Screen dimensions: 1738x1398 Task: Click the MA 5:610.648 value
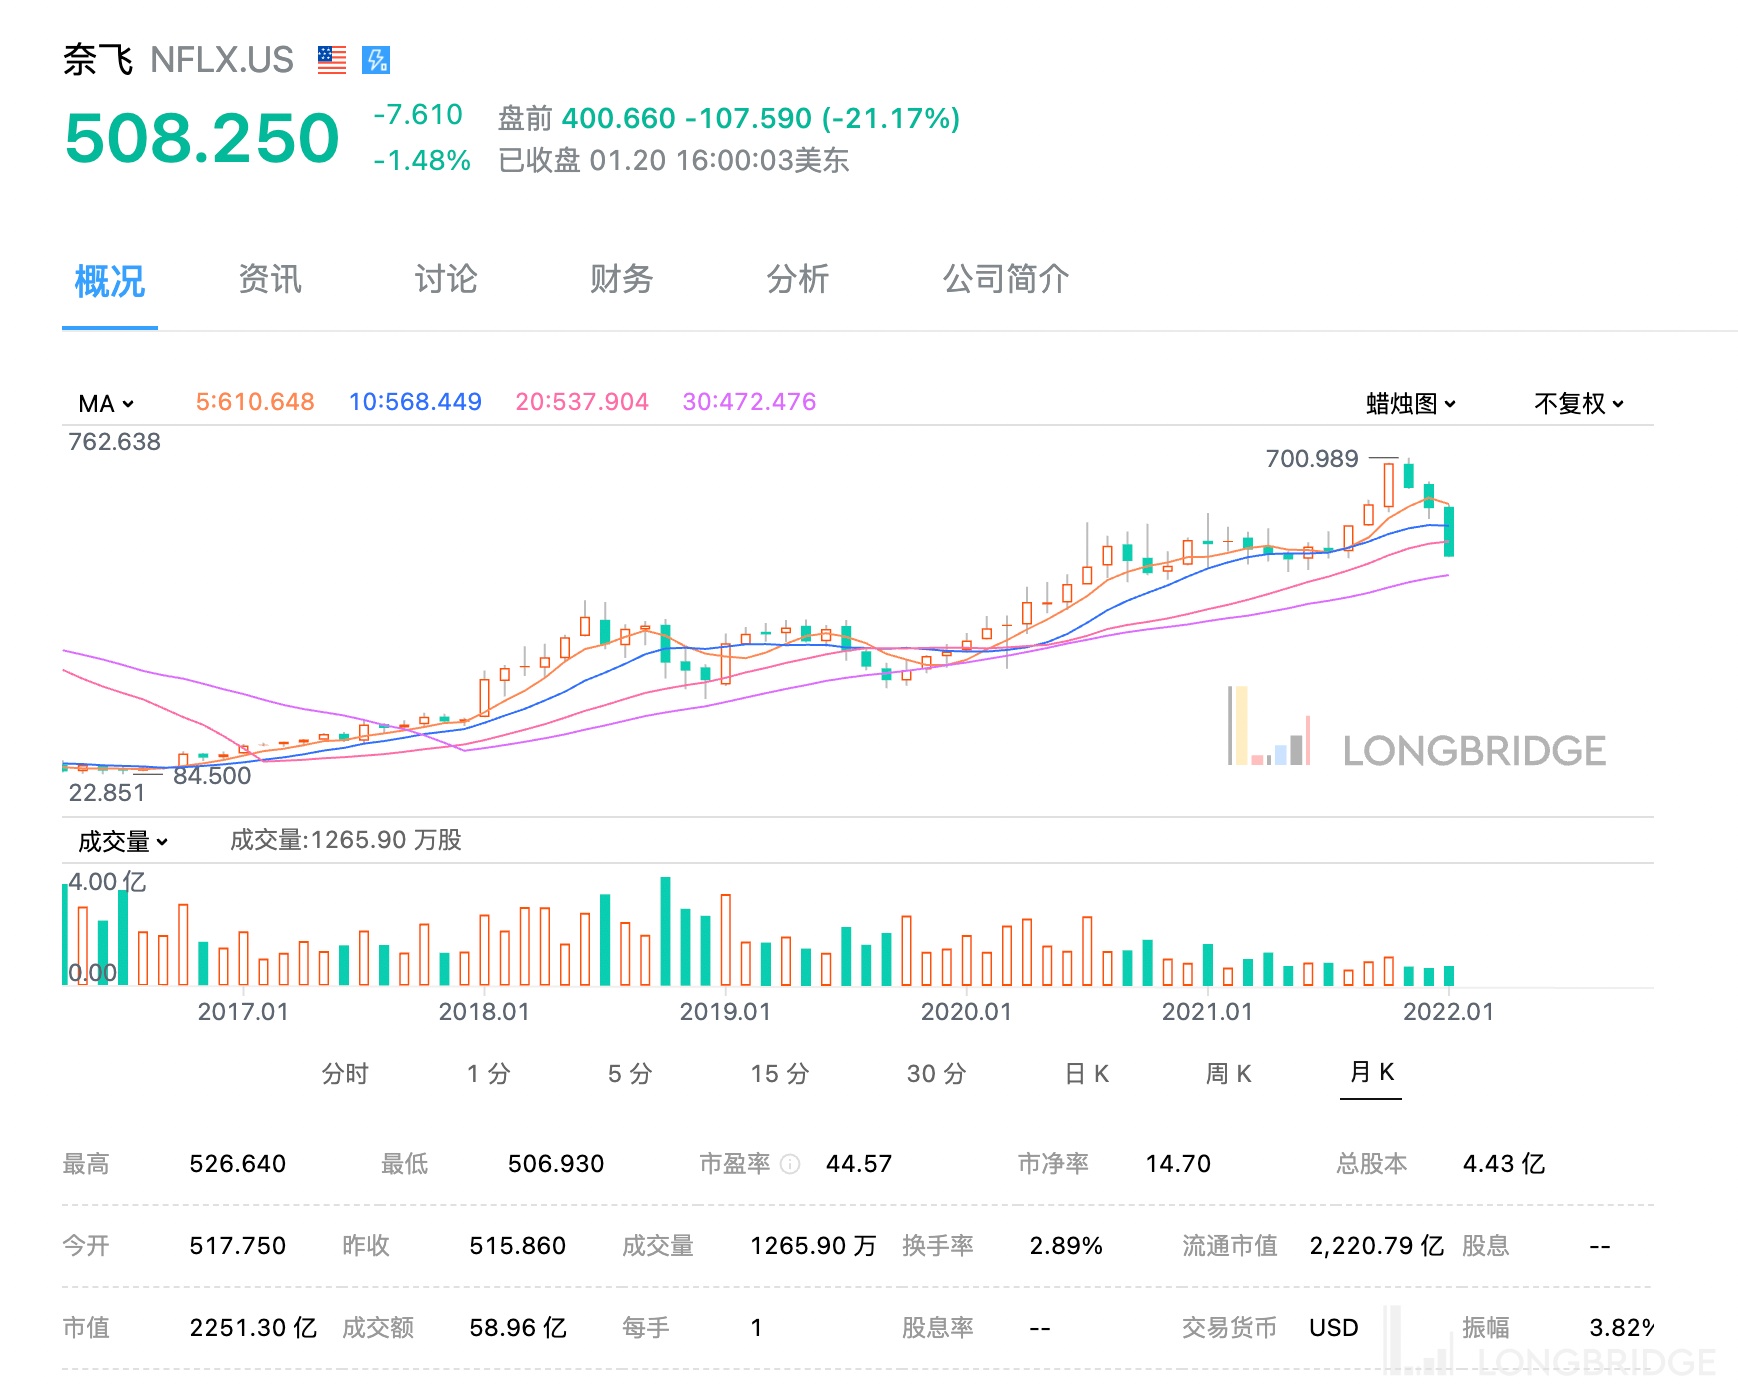coord(255,402)
